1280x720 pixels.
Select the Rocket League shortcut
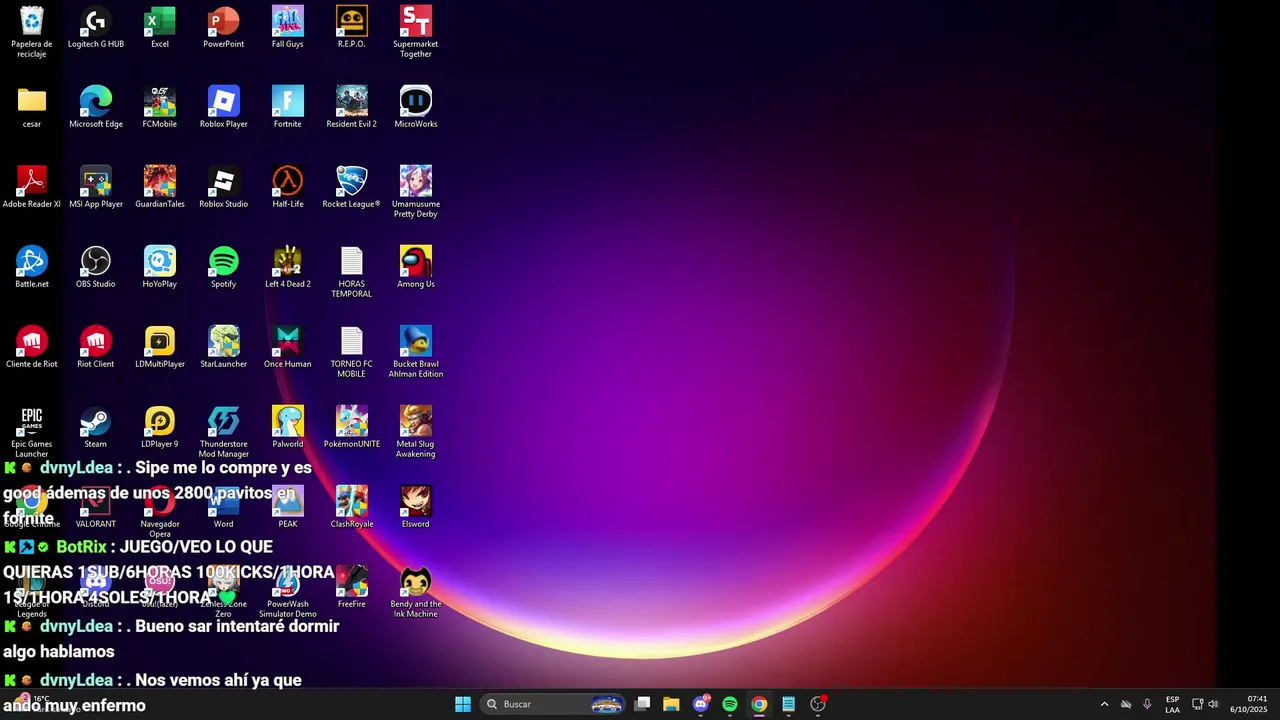coord(352,187)
